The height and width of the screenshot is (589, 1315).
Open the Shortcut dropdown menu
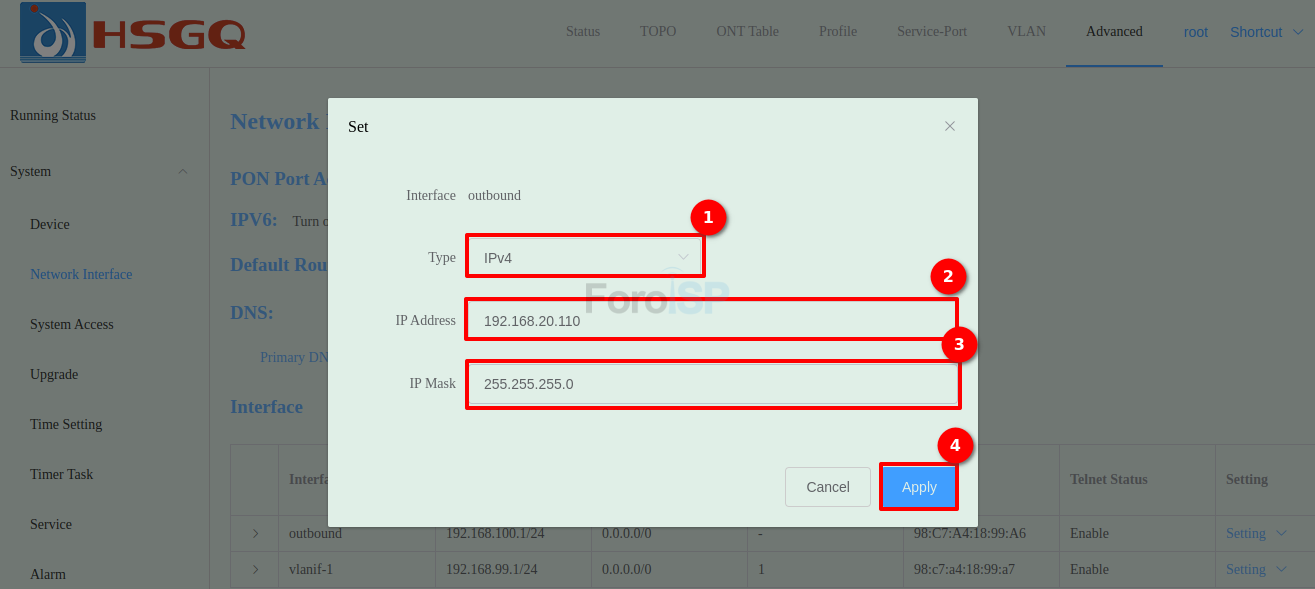click(1266, 32)
